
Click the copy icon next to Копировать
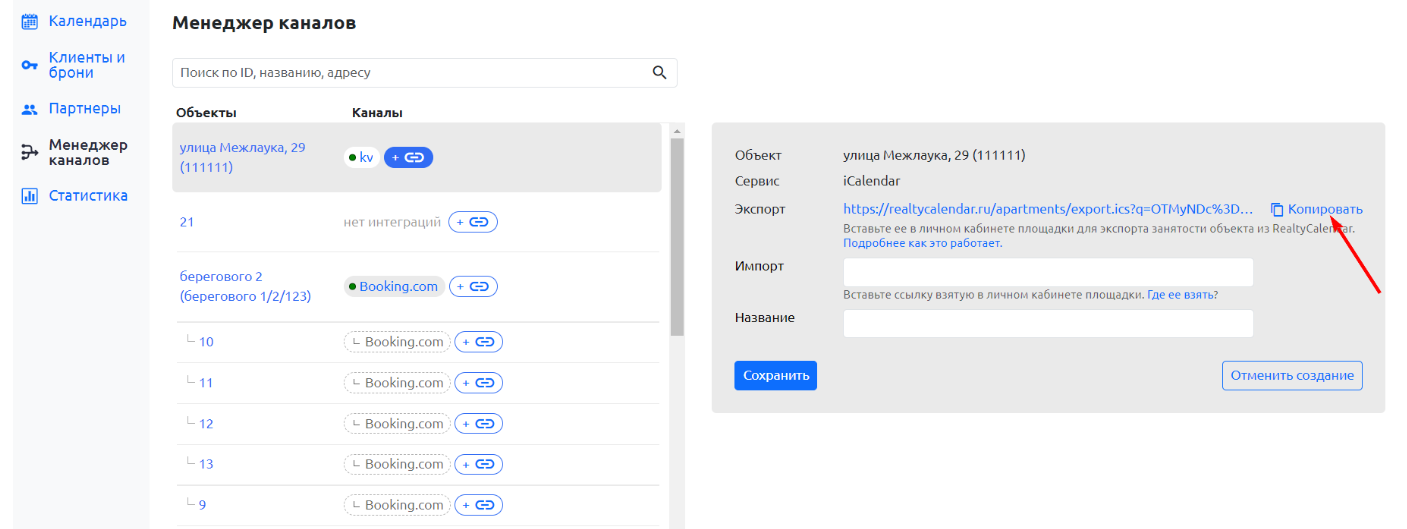[1277, 210]
